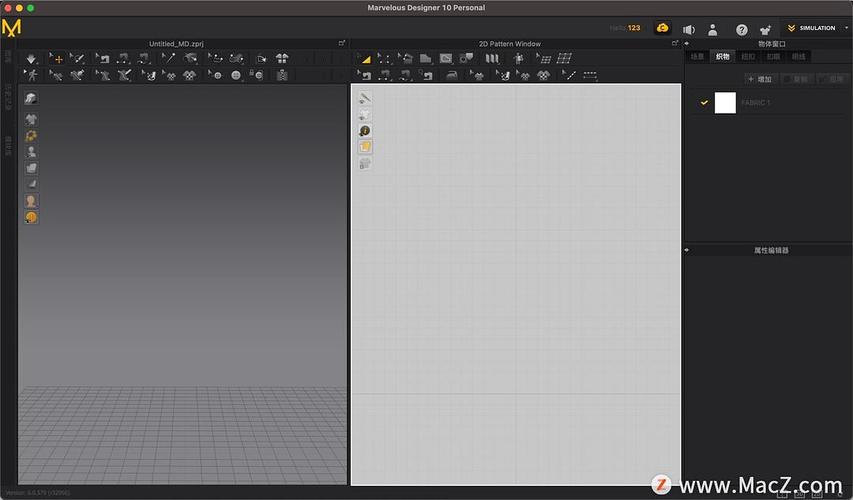Open the user account profile icon

713,30
